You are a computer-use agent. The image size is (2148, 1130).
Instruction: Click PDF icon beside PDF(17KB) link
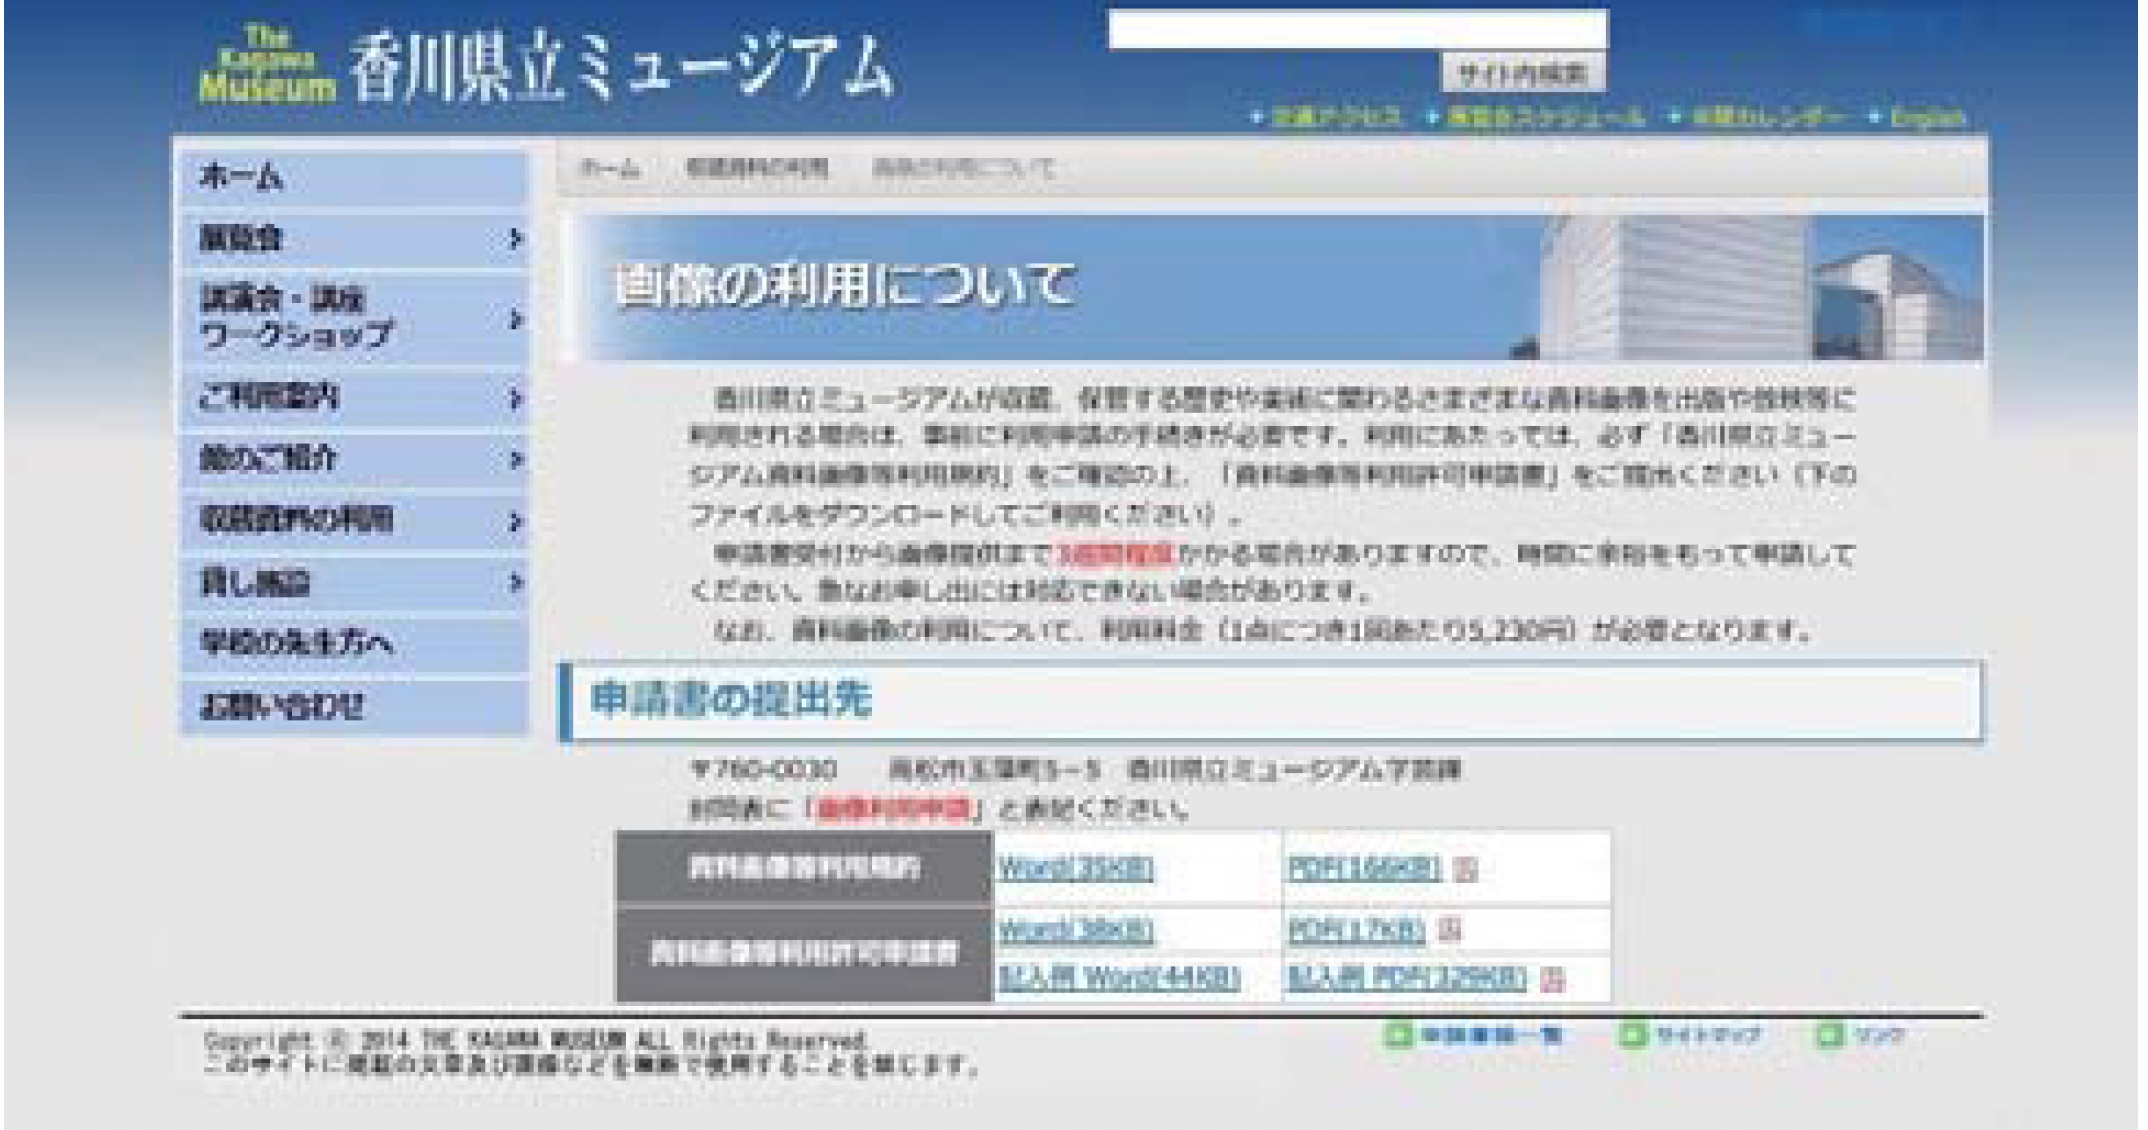(1449, 930)
